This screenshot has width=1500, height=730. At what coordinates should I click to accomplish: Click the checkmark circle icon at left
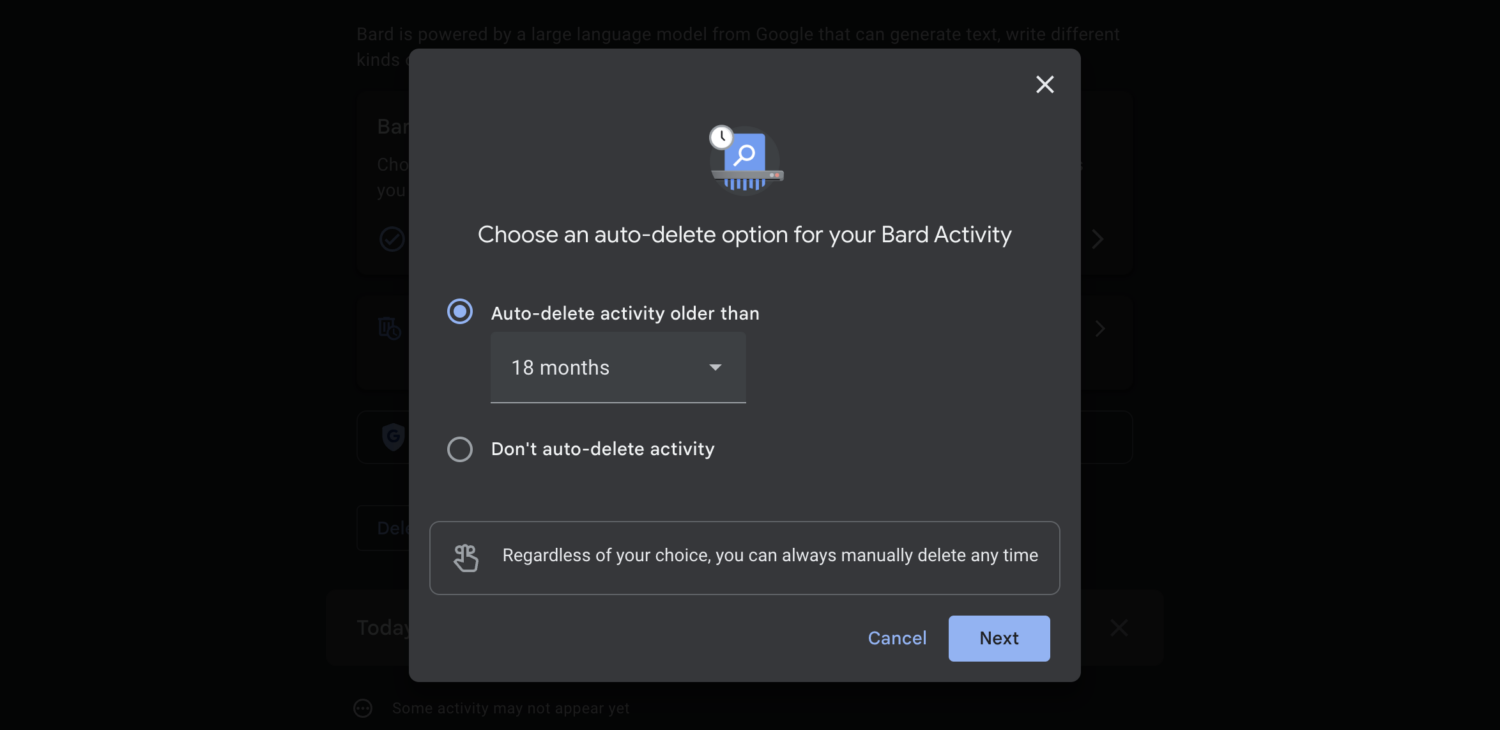pos(392,239)
